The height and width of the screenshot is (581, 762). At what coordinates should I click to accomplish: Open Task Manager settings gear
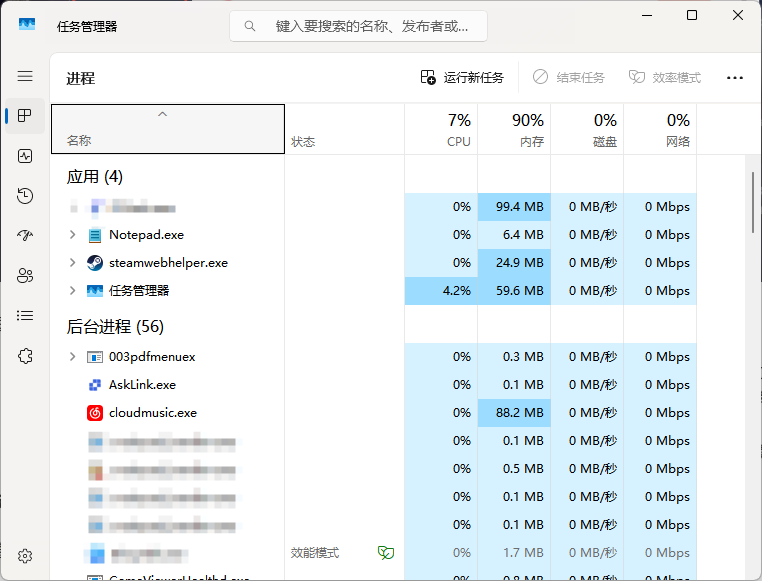[25, 556]
